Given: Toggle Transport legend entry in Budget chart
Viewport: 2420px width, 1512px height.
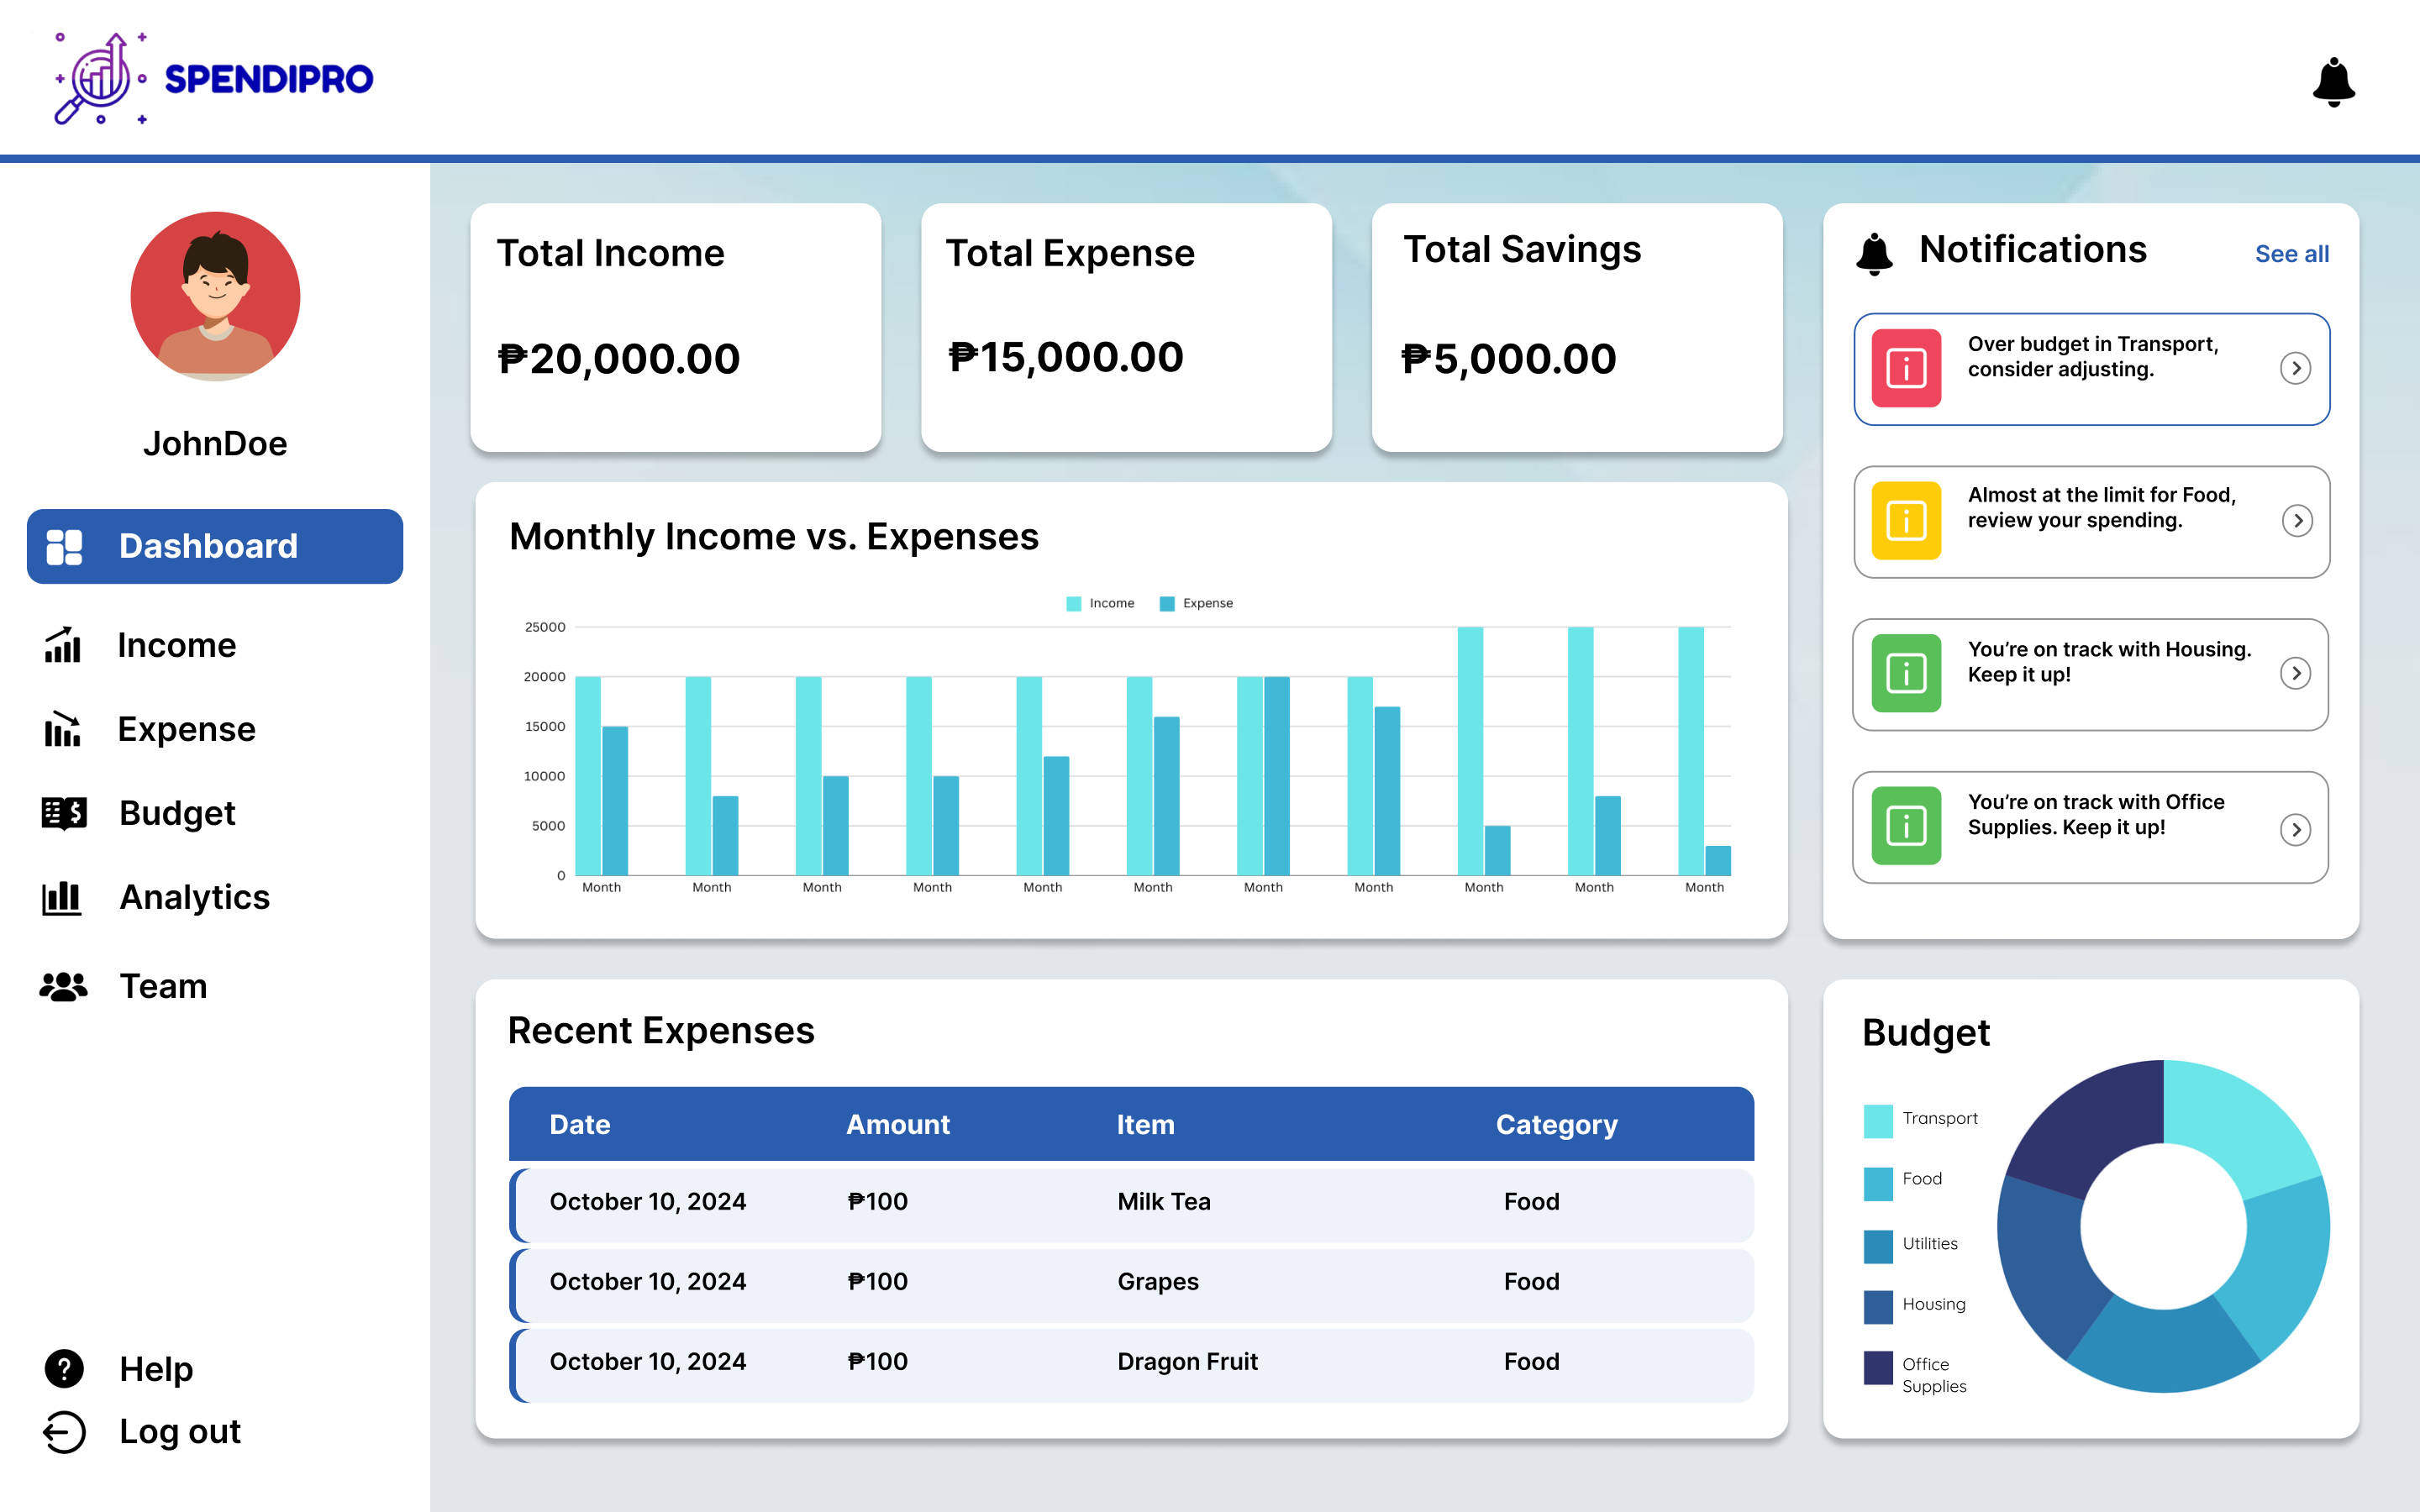Looking at the screenshot, I should 1920,1119.
